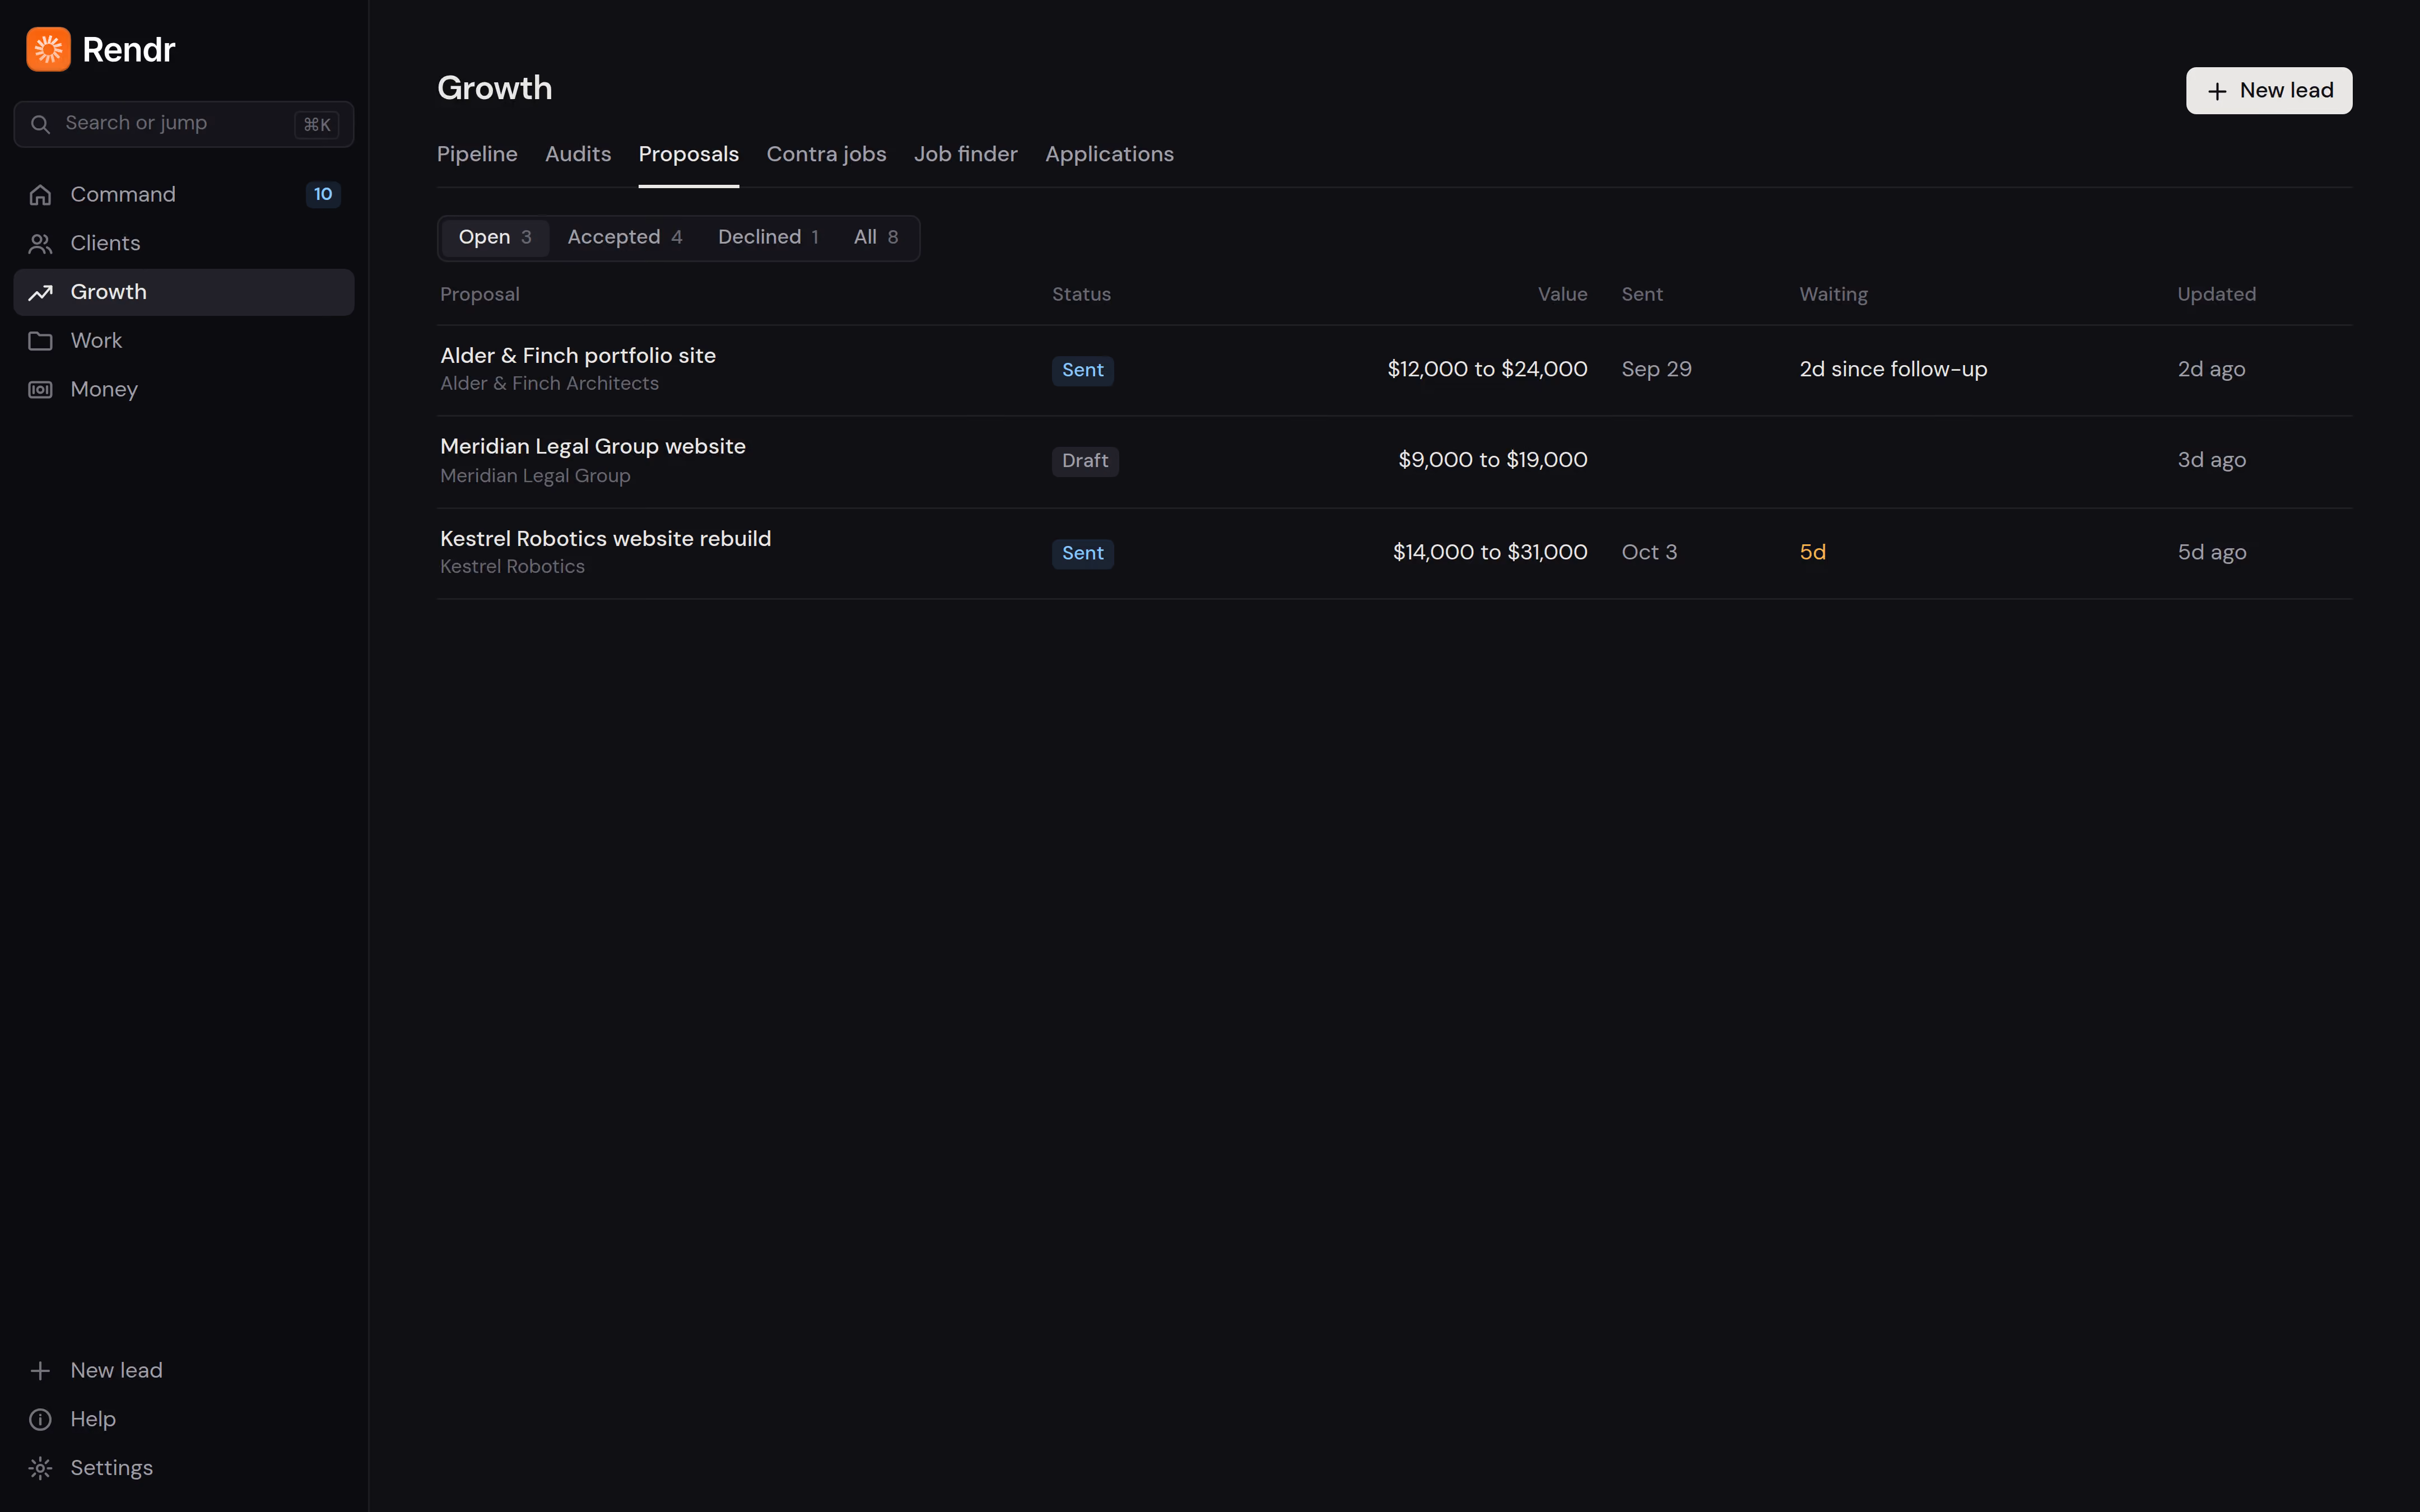Open Clients via its people icon
Viewport: 2420px width, 1512px height.
(x=40, y=244)
